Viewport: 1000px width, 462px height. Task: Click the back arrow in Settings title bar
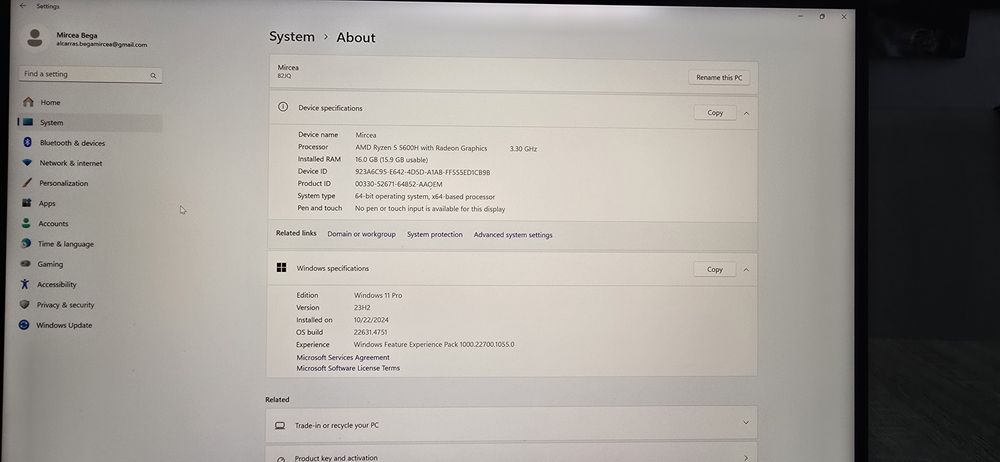[23, 6]
